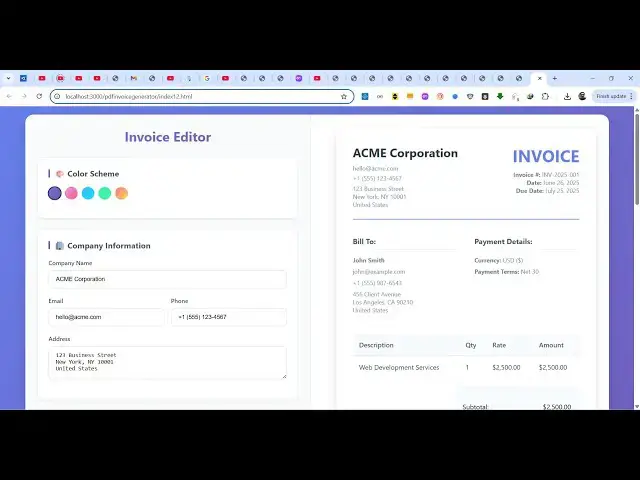Open the pink circular extension icon
This screenshot has width=640, height=480.
440,96
